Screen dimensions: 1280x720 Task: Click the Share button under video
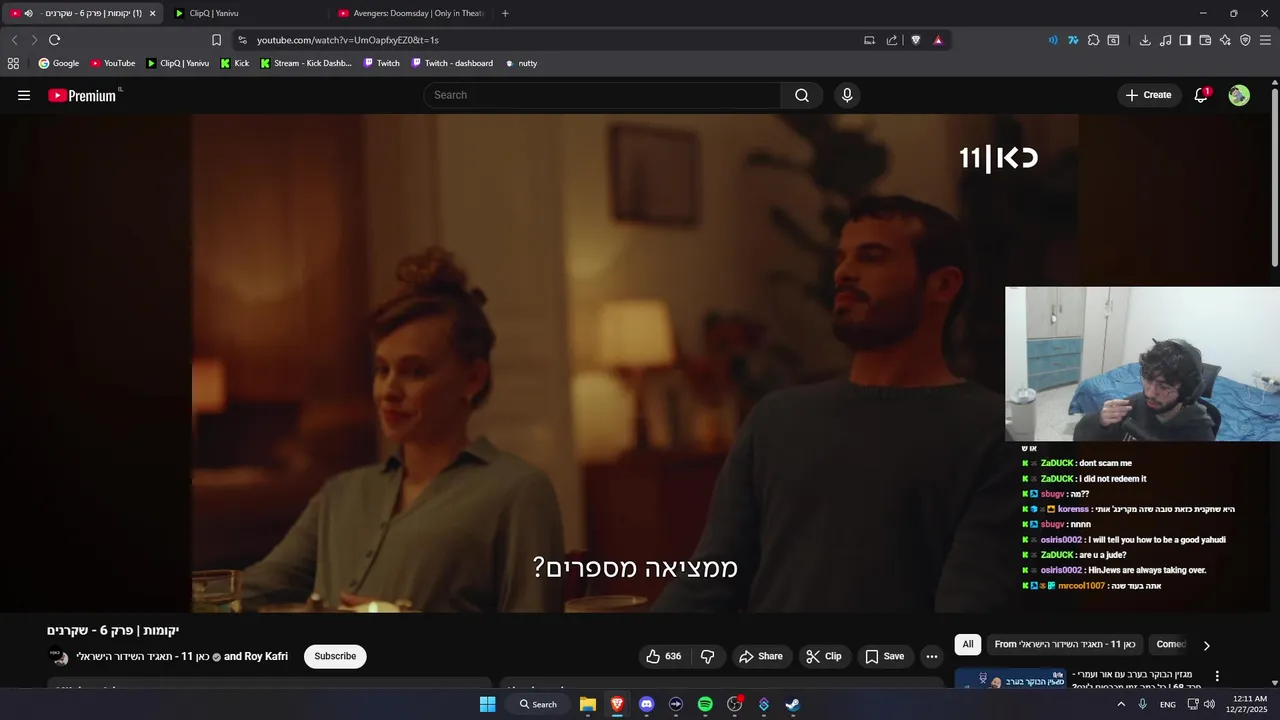click(760, 656)
